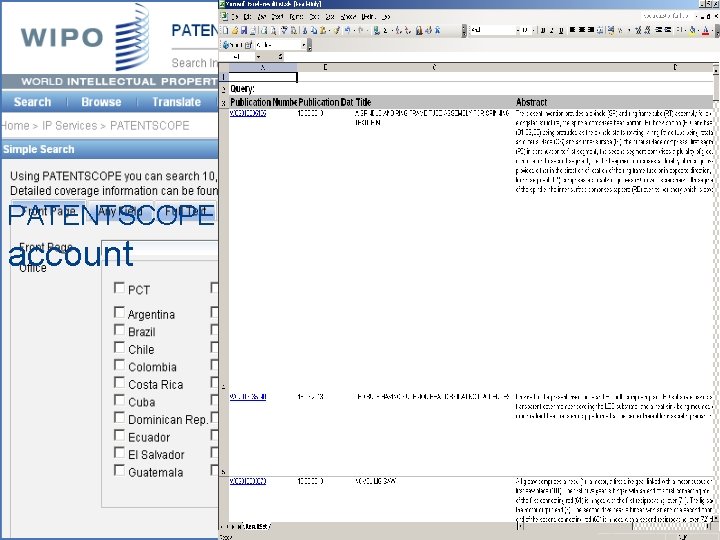Open the Edit menu in Excel
The image size is (720, 540).
point(248,17)
